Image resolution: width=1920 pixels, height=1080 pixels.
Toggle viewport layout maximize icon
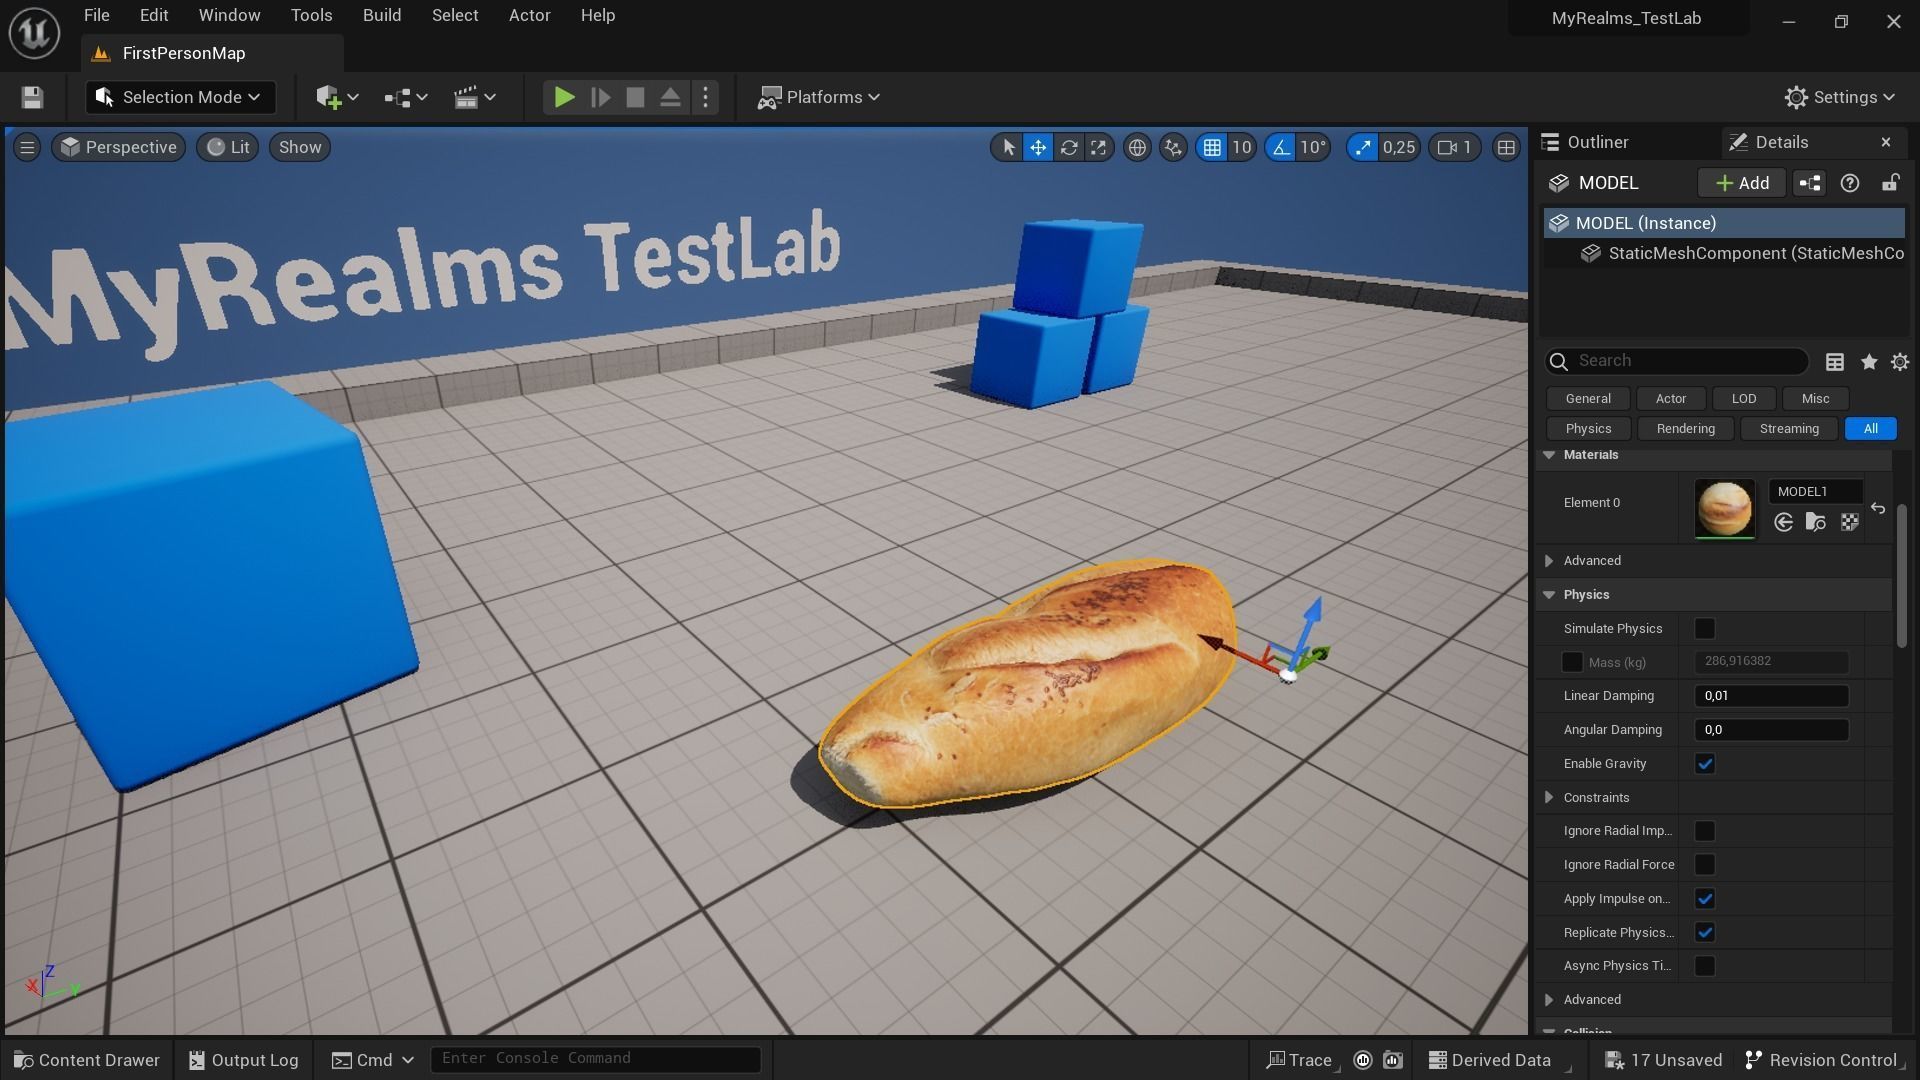point(1506,147)
